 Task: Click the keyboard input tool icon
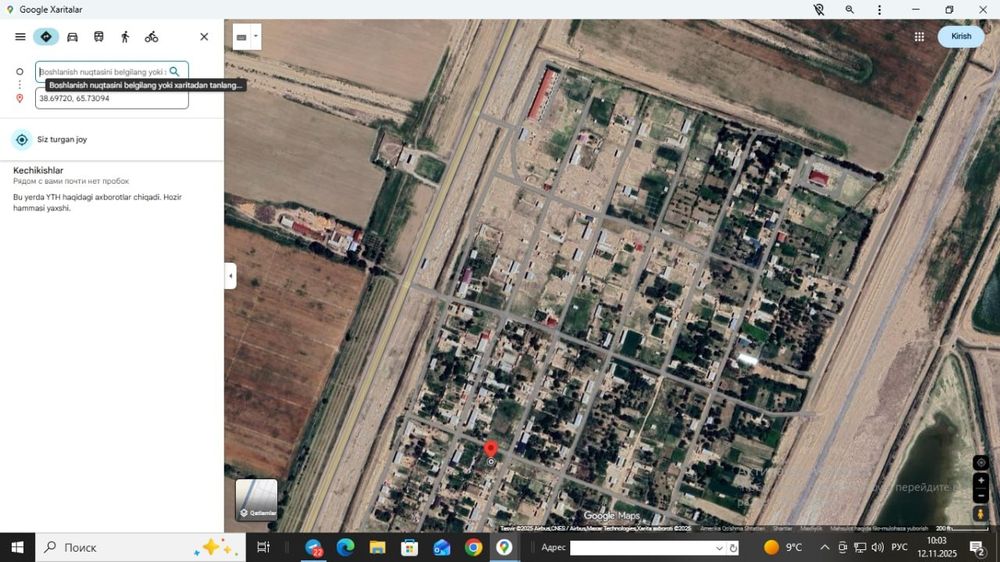coord(242,37)
